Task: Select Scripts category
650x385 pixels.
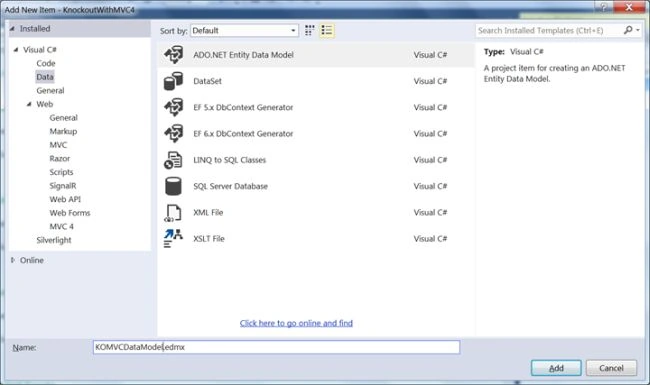Action: point(61,172)
